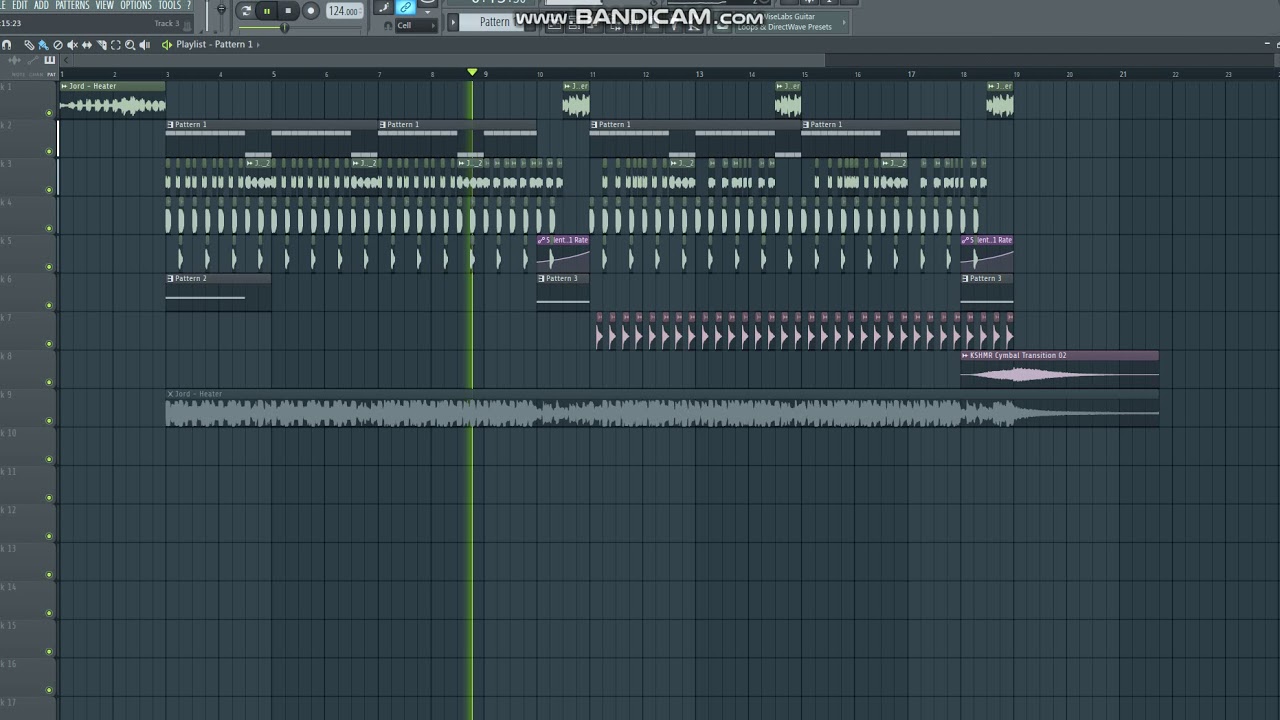Screen dimensions: 1280x720
Task: Select the Draw pencil tool
Action: (29, 45)
